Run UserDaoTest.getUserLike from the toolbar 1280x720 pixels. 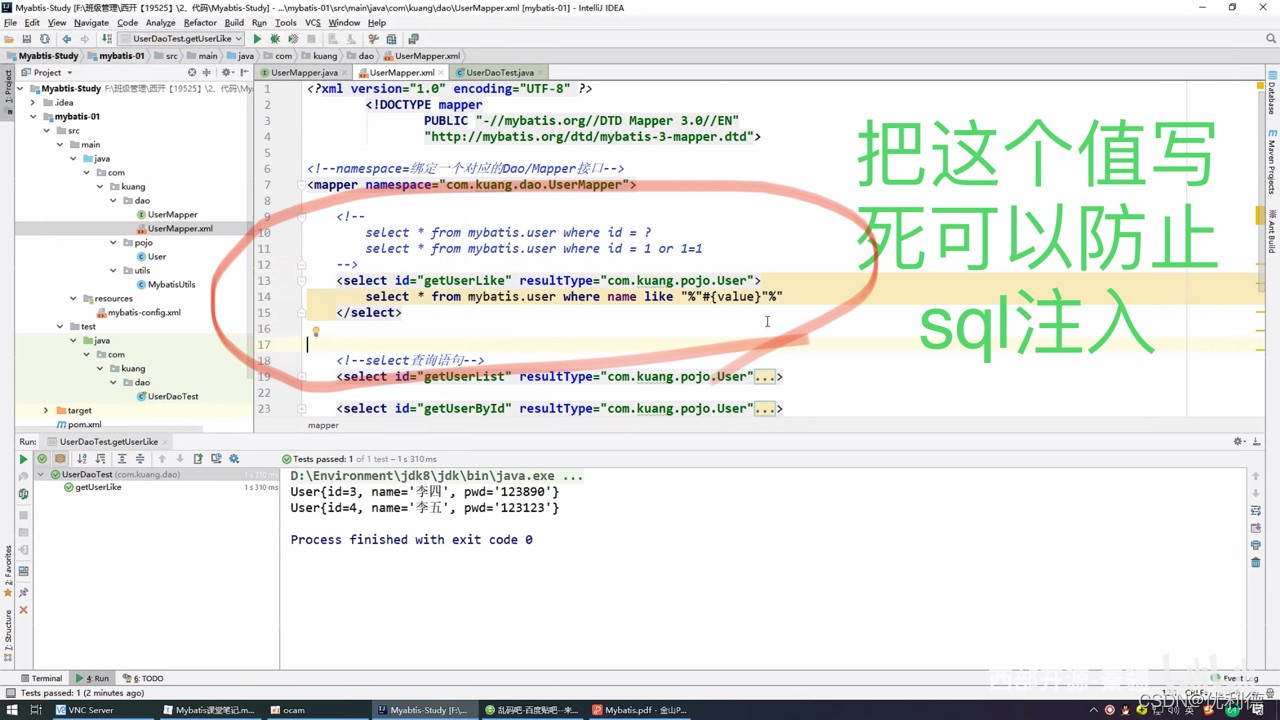[x=257, y=39]
